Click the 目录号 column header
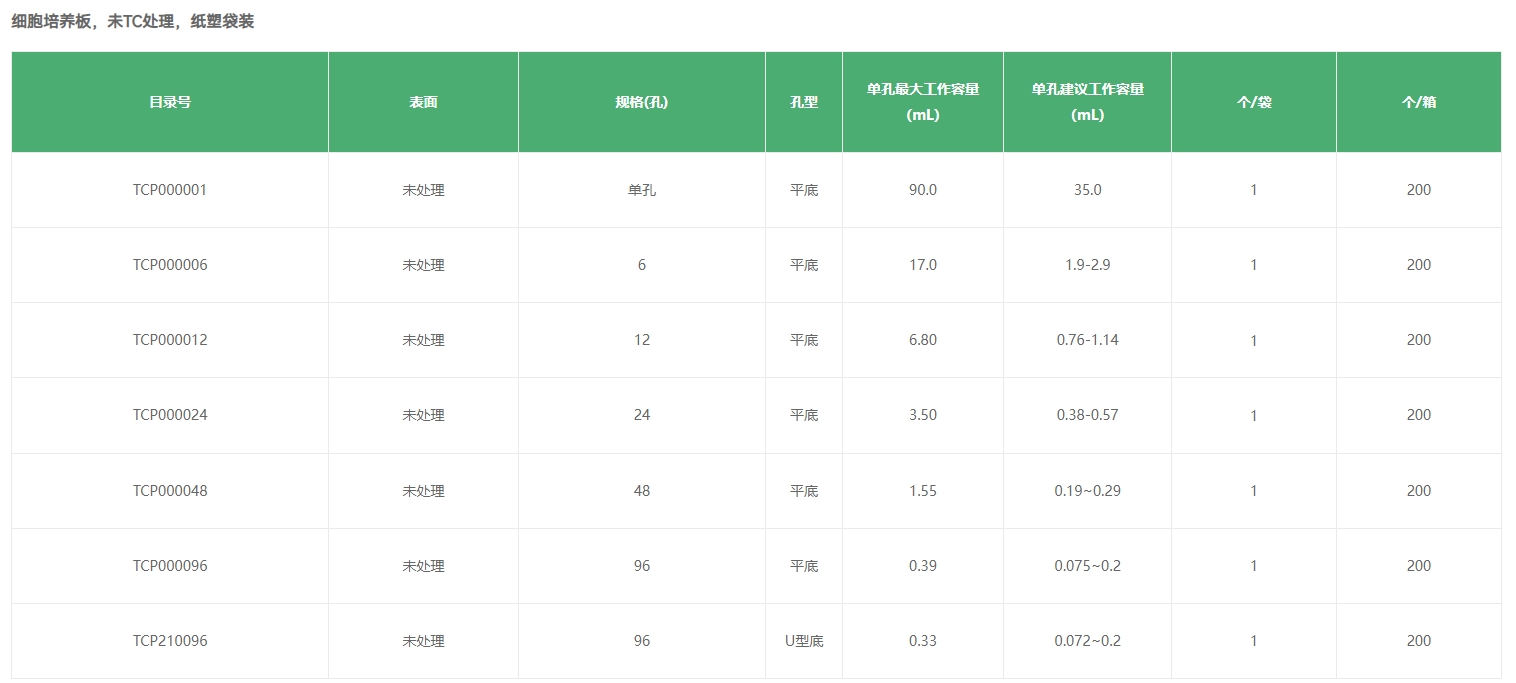Screen dimensions: 1516x683 click(x=170, y=101)
